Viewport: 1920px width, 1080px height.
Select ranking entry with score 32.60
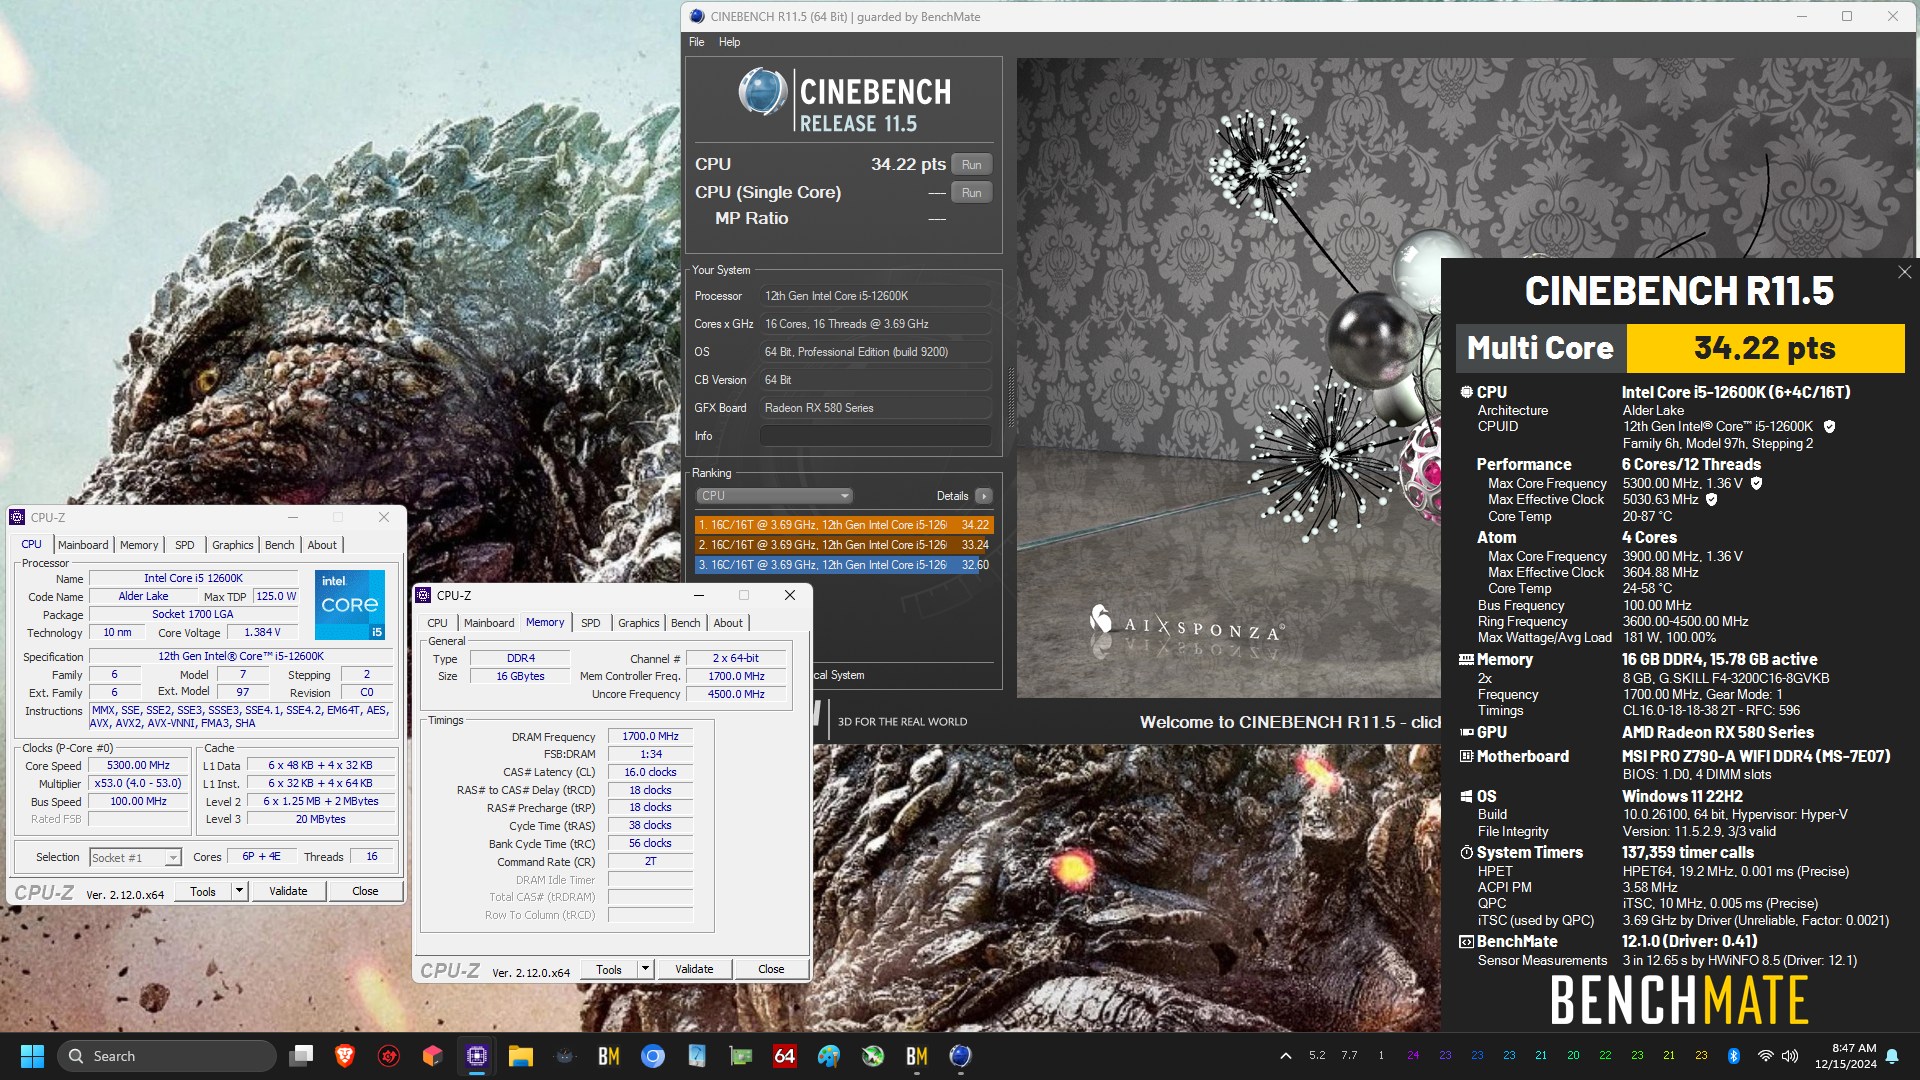click(x=844, y=565)
